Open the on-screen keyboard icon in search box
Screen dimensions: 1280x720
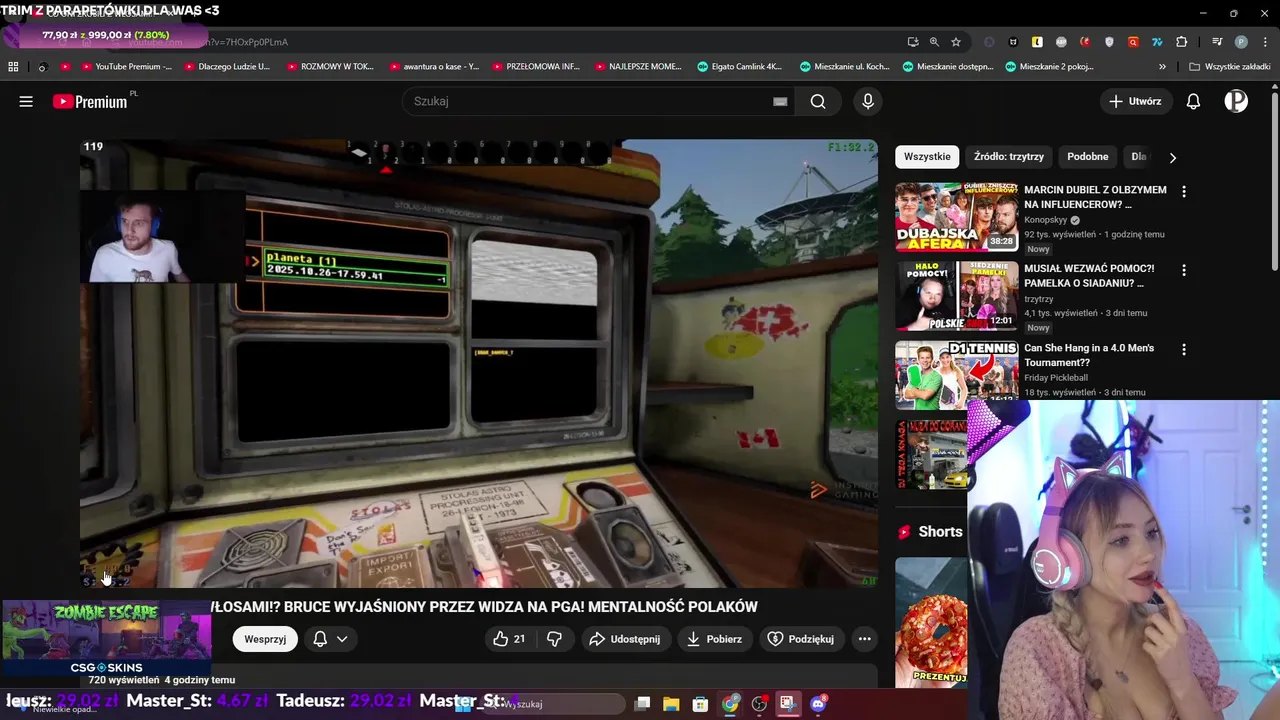[x=780, y=101]
